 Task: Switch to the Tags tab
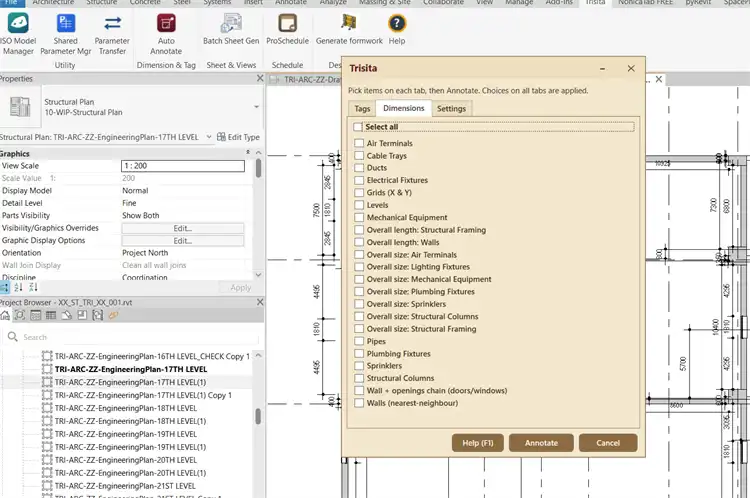362,109
